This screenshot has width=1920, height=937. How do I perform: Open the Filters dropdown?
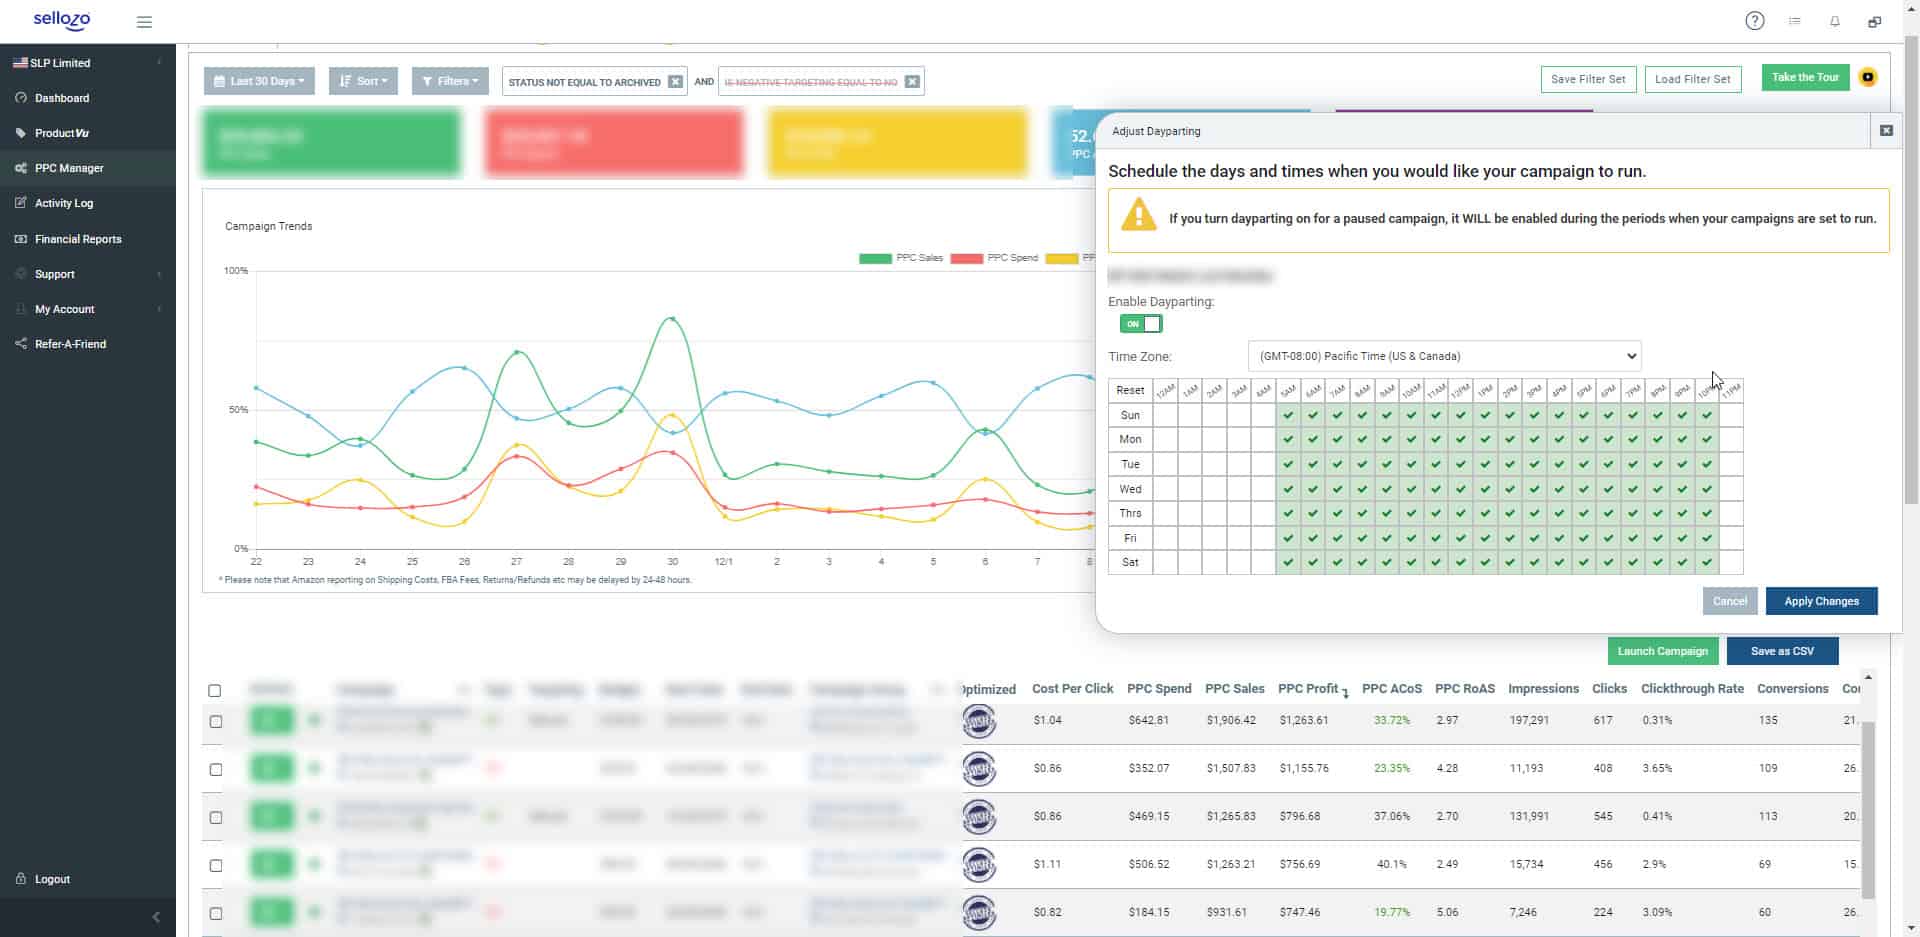click(449, 80)
